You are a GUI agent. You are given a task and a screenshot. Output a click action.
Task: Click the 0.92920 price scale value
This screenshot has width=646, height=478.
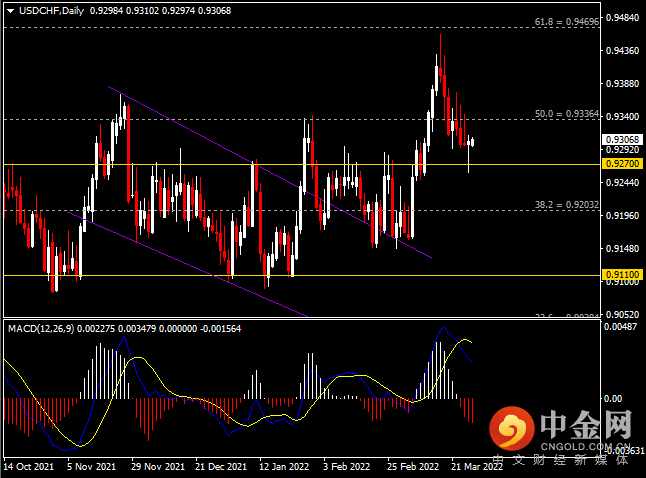click(x=623, y=150)
